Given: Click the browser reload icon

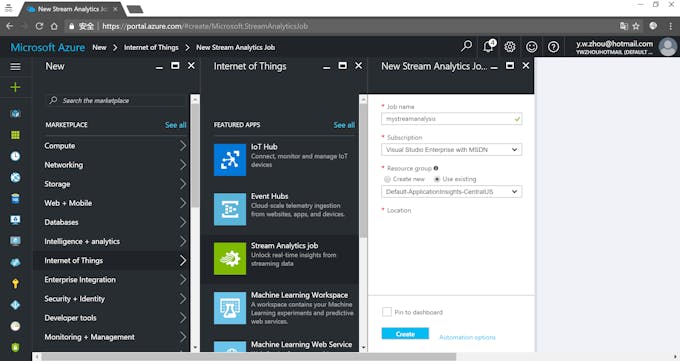Looking at the screenshot, I should point(39,26).
